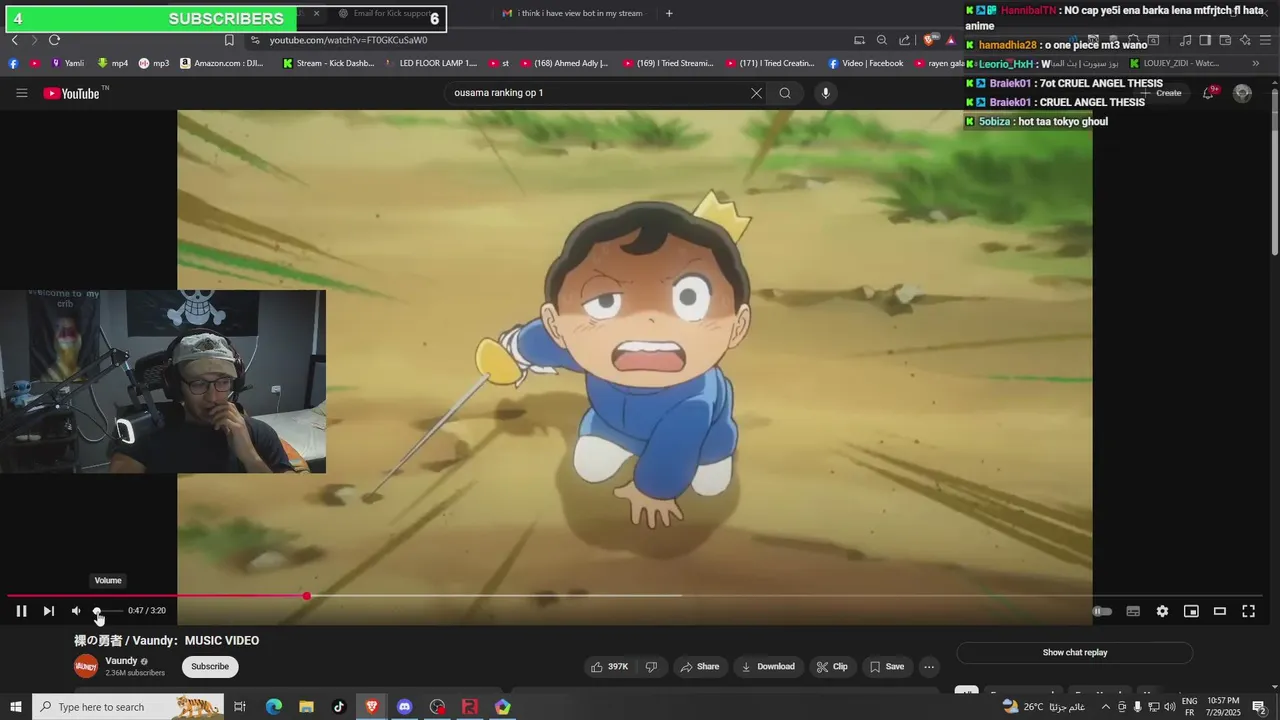Go to the YouTube home logo
Image resolution: width=1280 pixels, height=720 pixels.
[74, 93]
